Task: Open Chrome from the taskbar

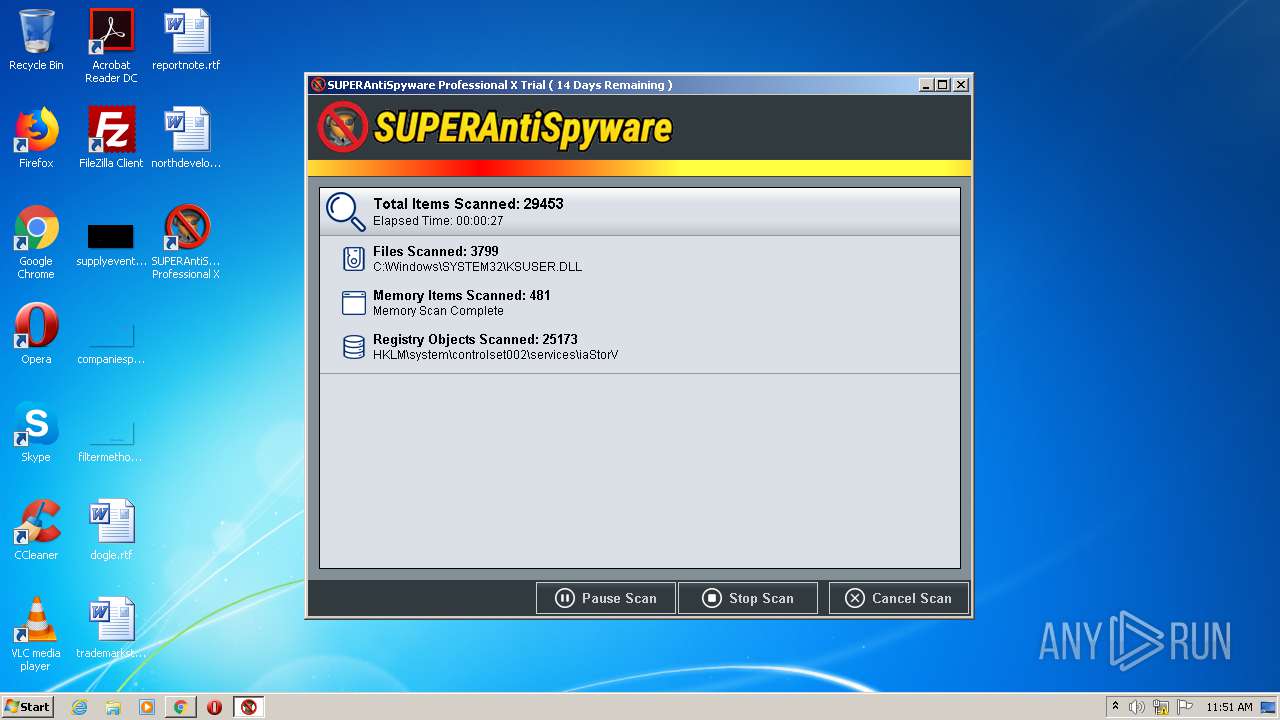Action: tap(180, 707)
